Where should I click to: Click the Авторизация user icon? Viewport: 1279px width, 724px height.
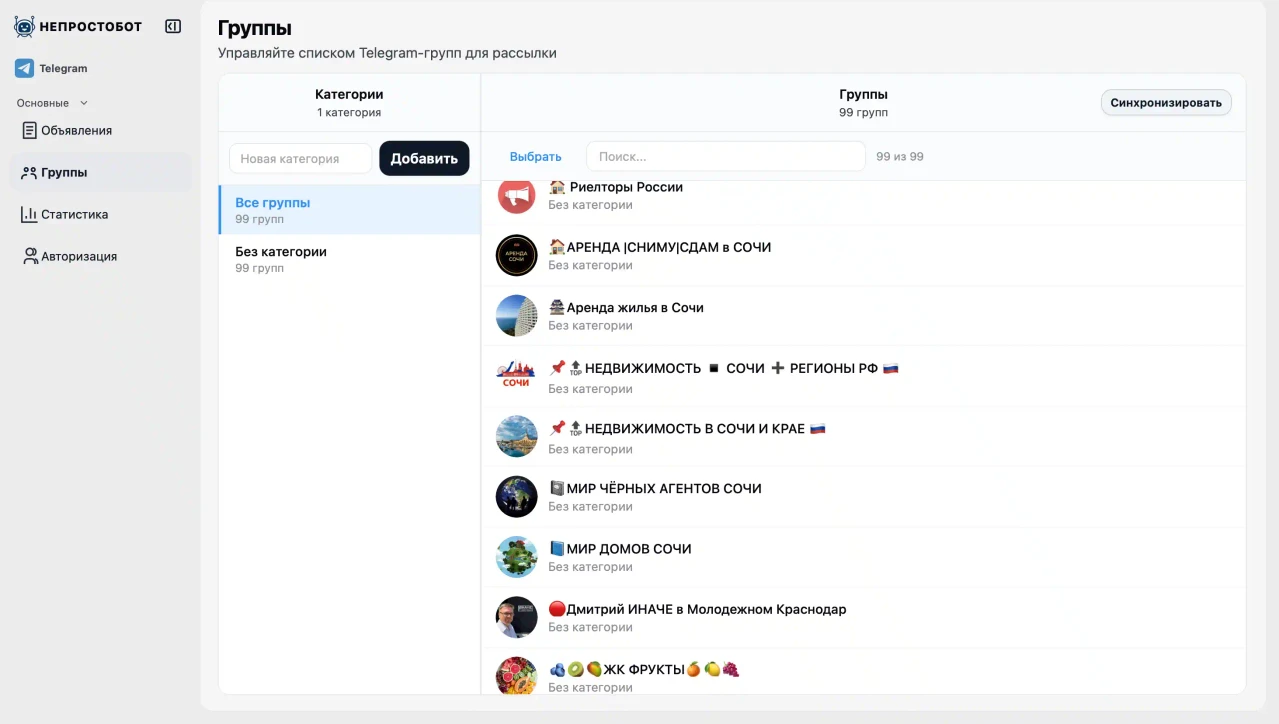coord(30,256)
